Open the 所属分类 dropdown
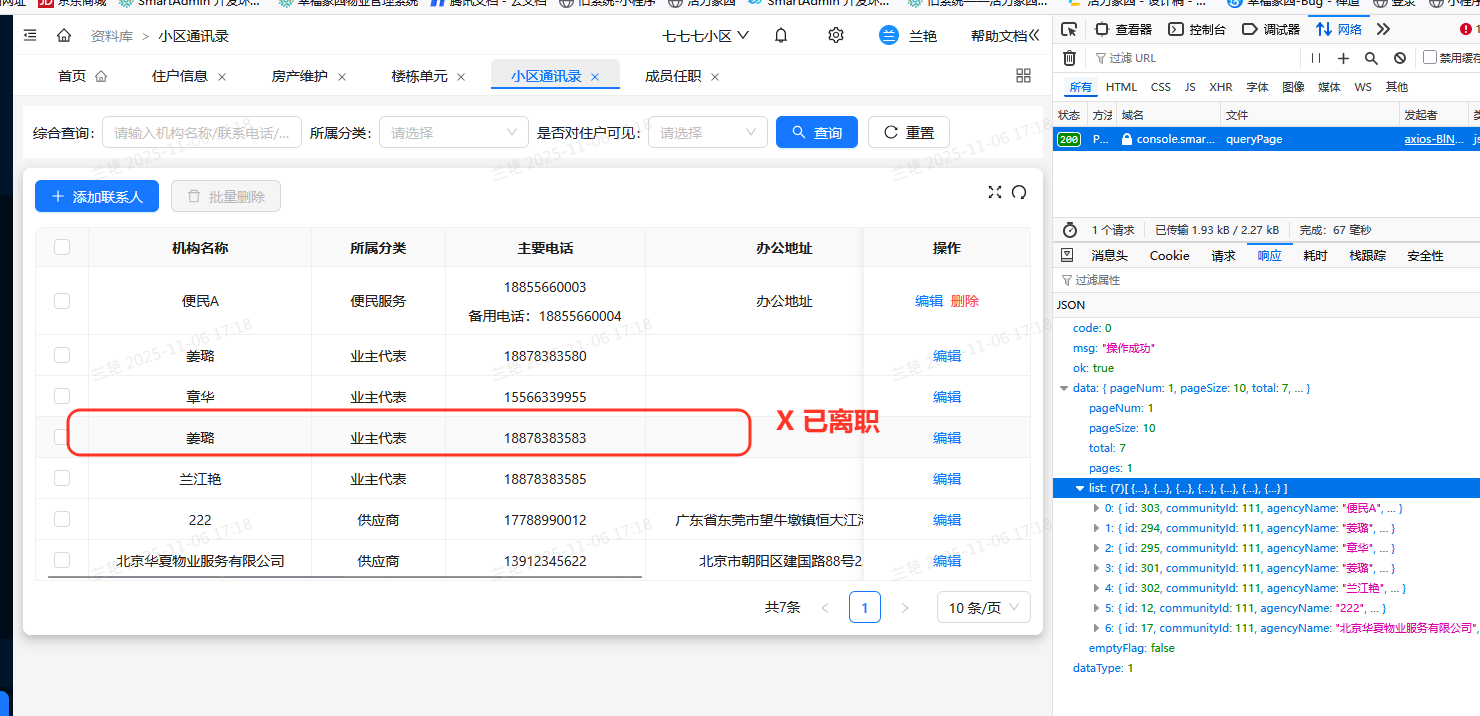 tap(453, 132)
